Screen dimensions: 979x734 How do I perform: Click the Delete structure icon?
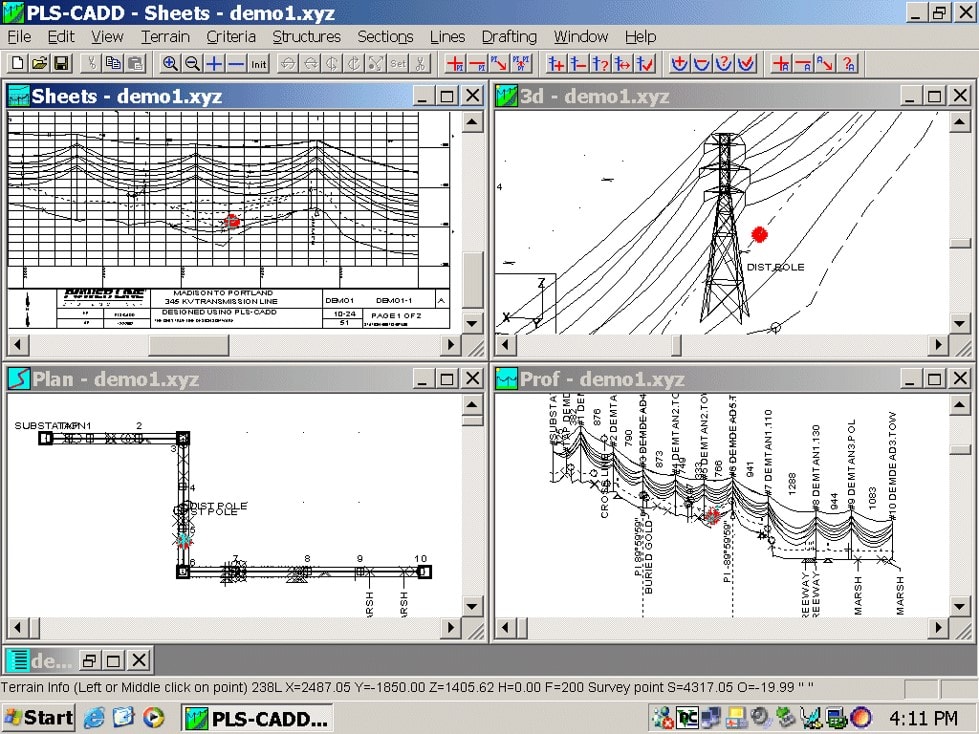coord(578,63)
